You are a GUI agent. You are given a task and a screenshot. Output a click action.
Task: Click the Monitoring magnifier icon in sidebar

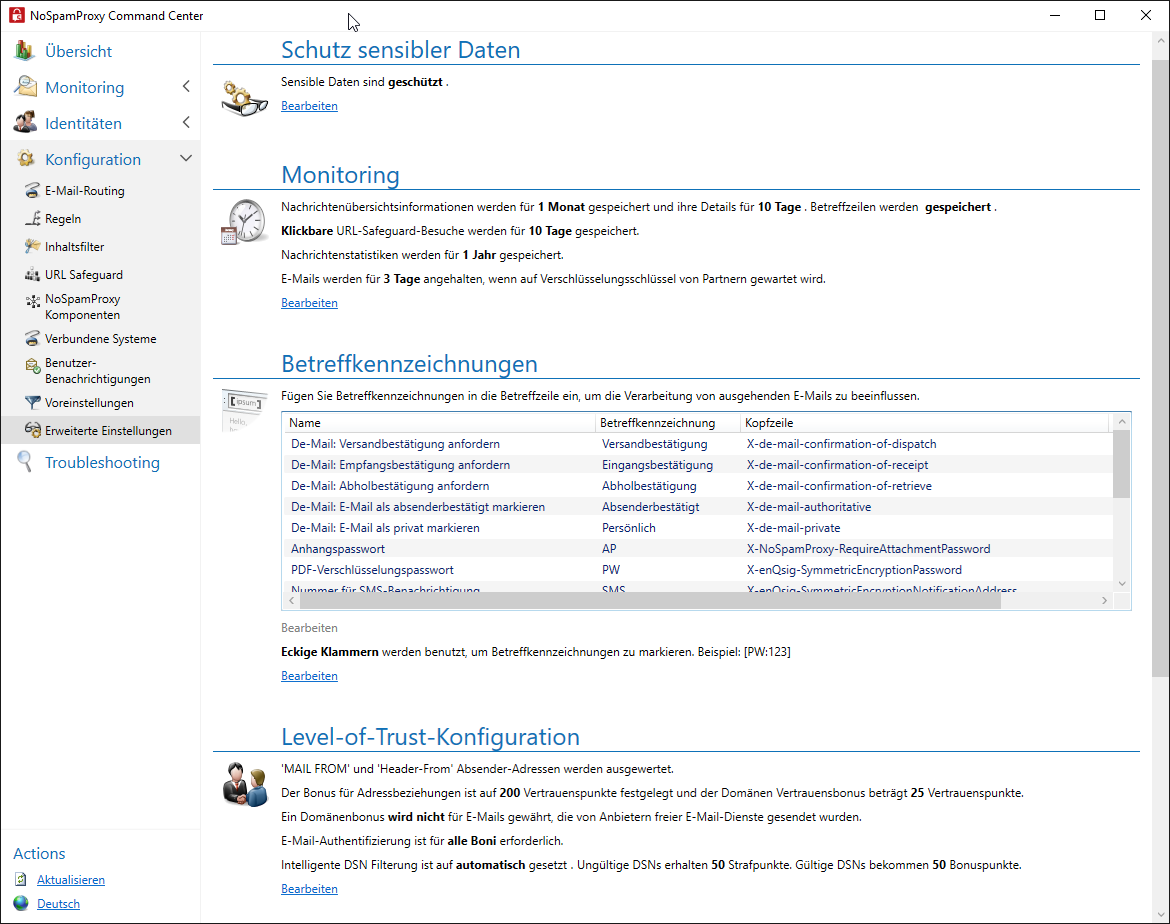tap(25, 87)
